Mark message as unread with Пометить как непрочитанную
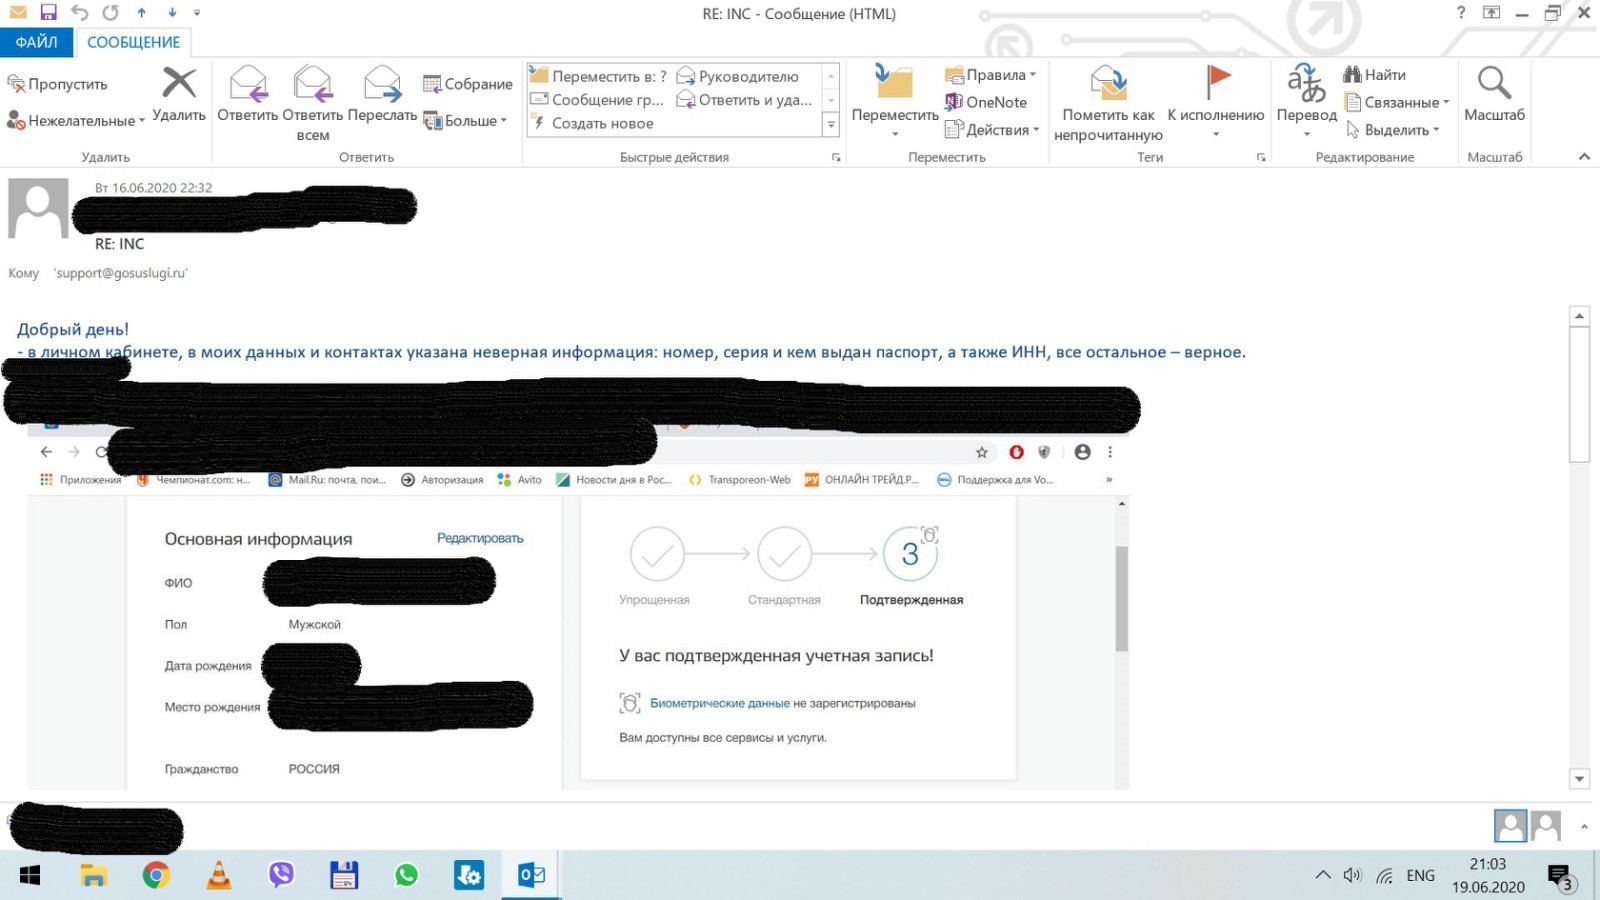Image resolution: width=1600 pixels, height=900 pixels. 1108,103
